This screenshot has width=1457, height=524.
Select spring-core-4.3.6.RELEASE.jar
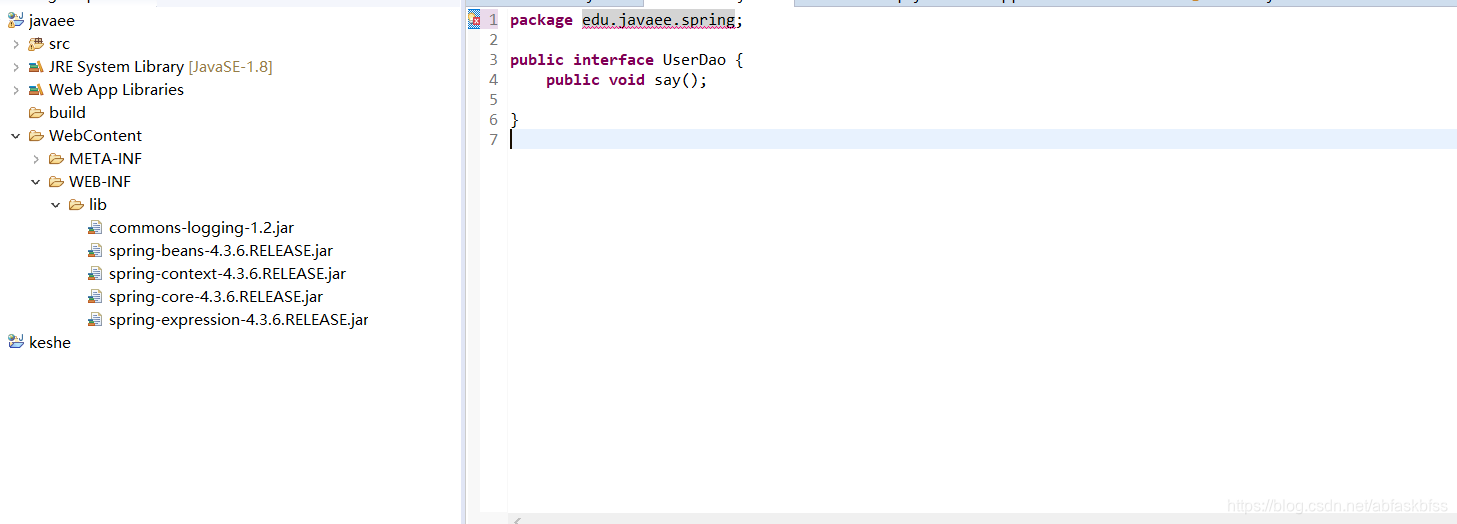tap(216, 296)
